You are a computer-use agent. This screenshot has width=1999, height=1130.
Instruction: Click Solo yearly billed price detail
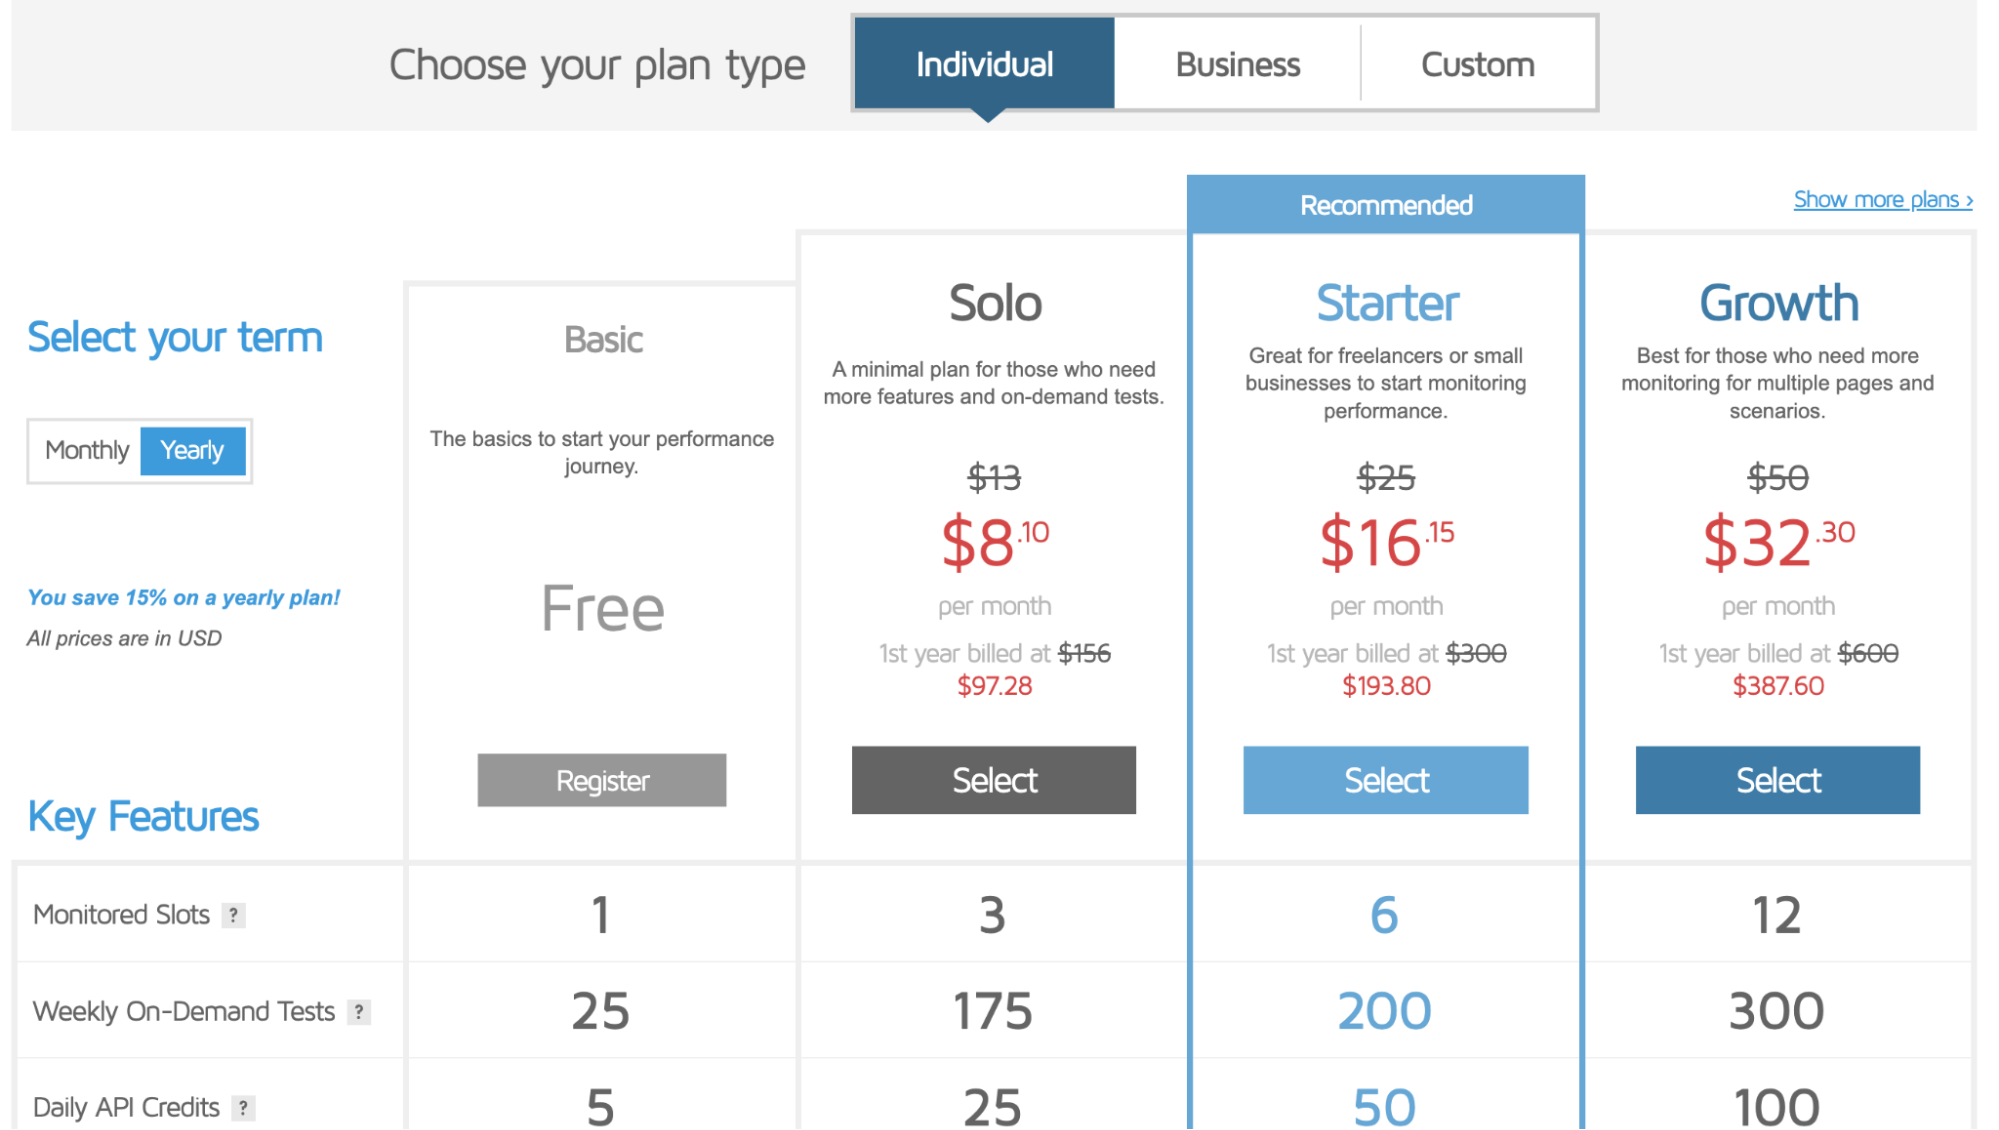[x=994, y=669]
